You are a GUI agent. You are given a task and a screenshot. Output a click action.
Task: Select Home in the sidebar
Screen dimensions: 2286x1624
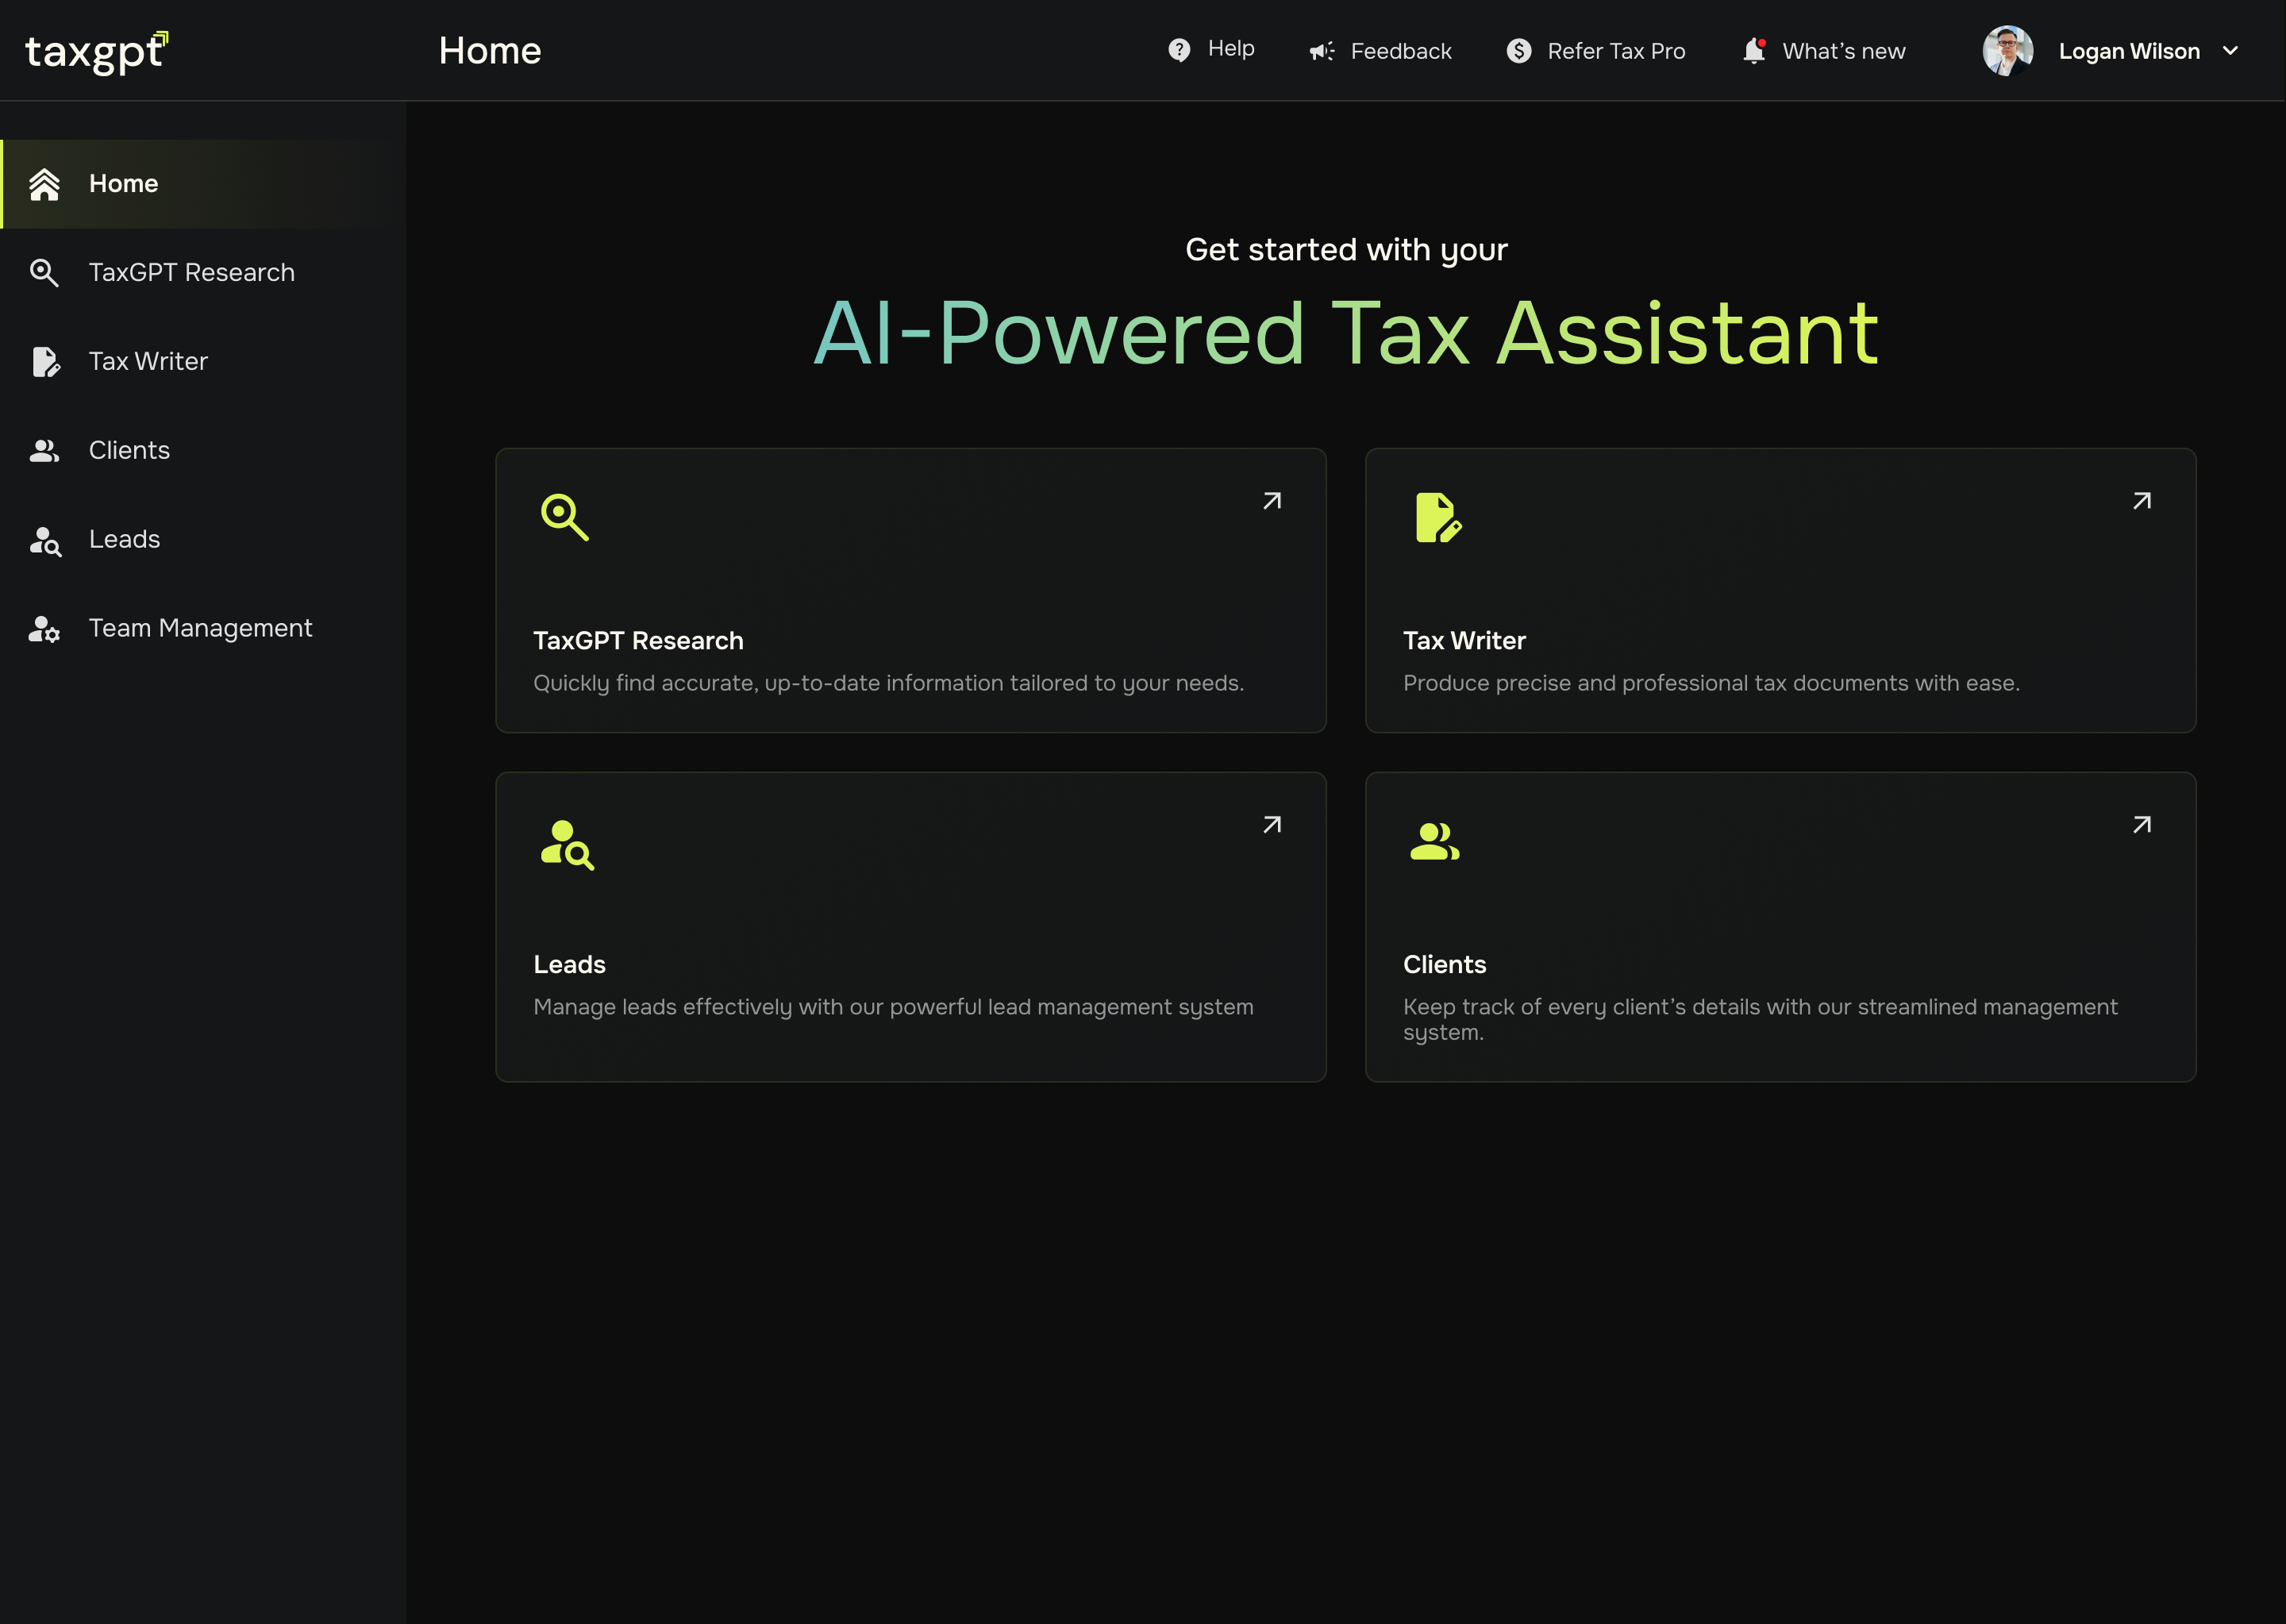(123, 184)
